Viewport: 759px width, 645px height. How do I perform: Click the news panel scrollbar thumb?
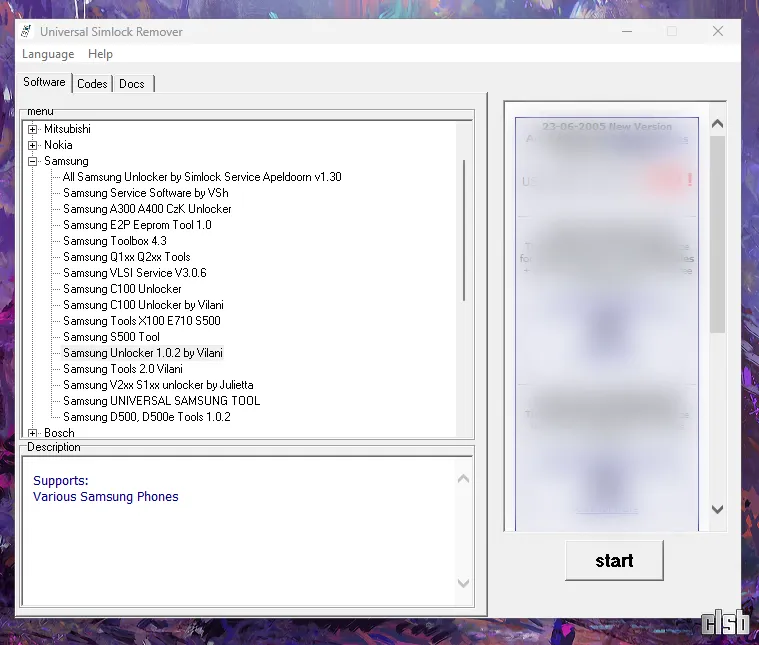click(717, 234)
